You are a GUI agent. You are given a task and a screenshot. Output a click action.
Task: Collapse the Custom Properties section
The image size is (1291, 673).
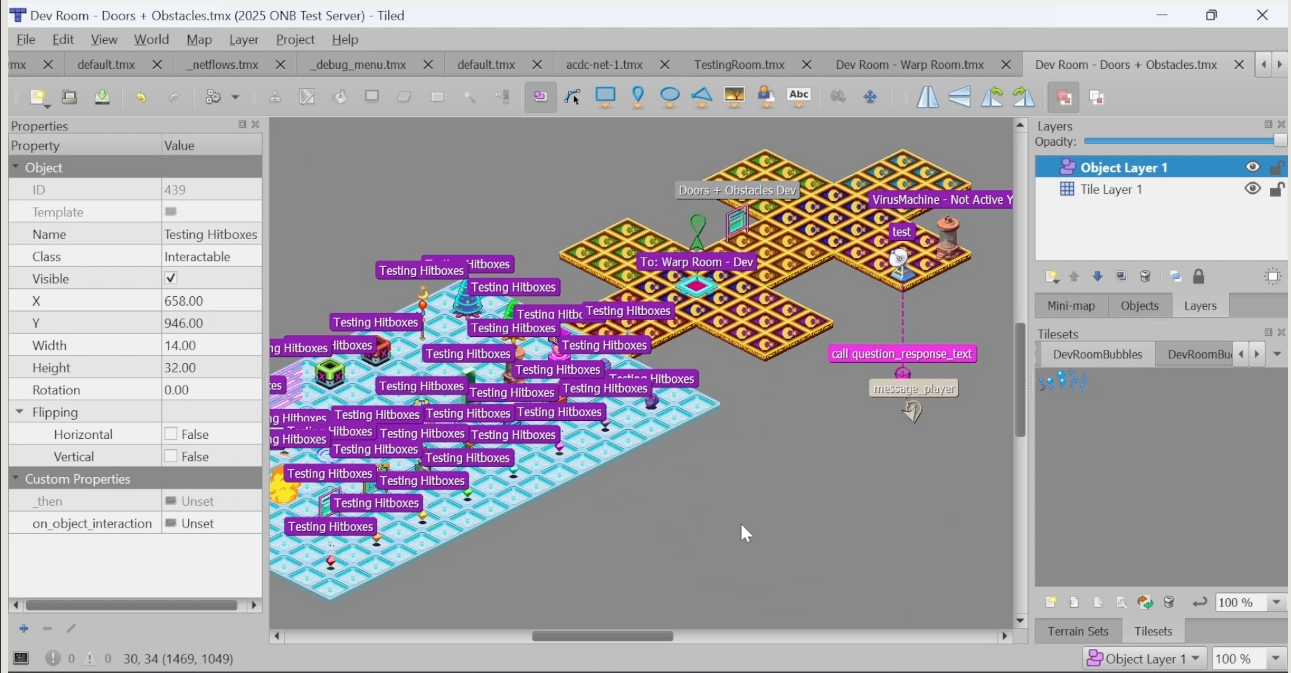(16, 479)
